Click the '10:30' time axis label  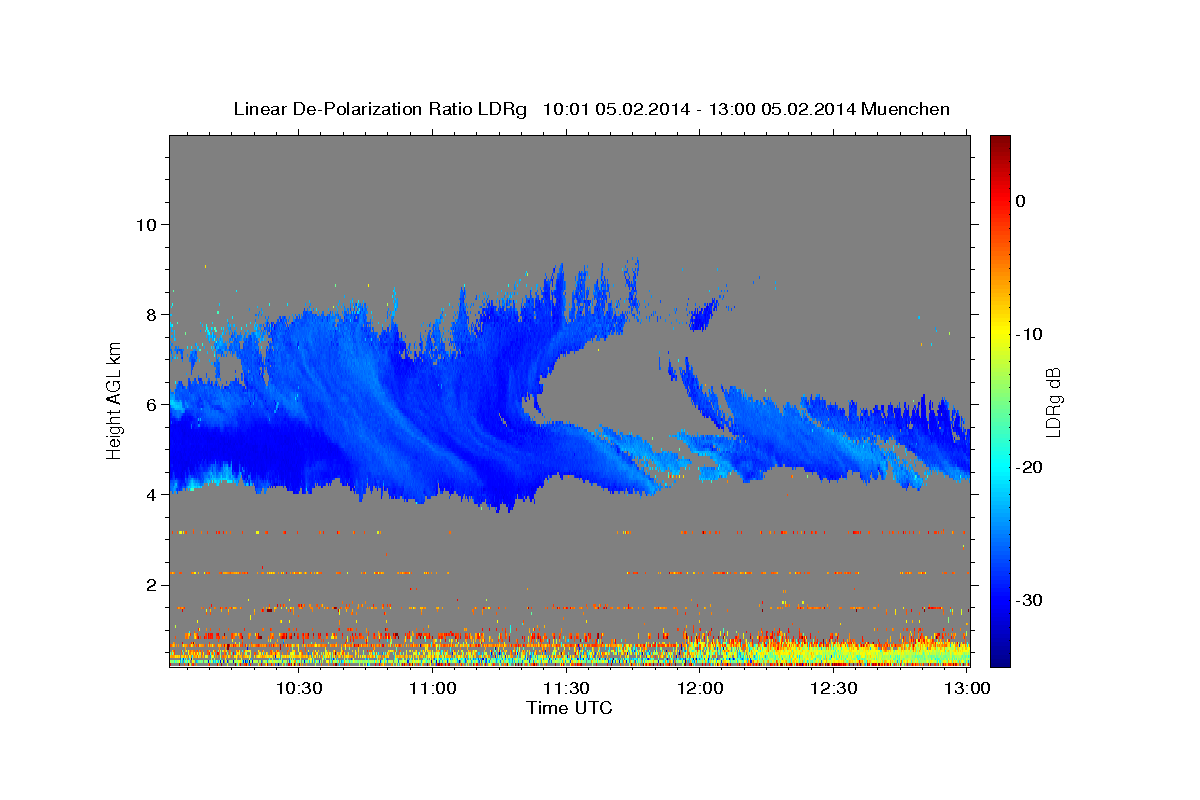click(x=299, y=688)
